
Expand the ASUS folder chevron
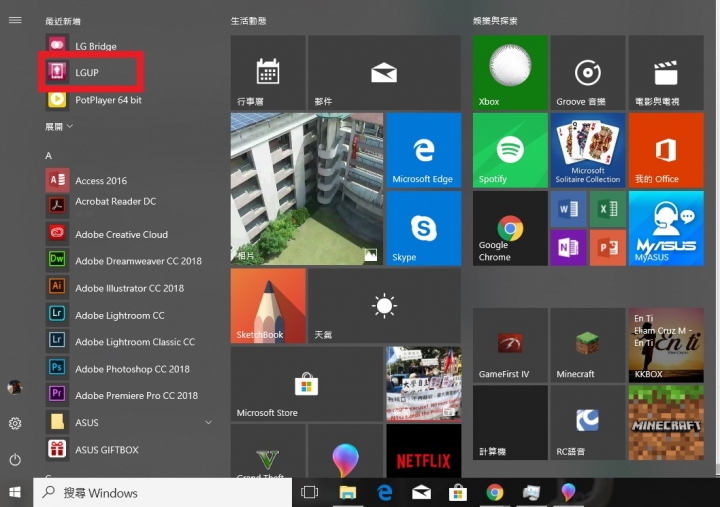(x=208, y=422)
